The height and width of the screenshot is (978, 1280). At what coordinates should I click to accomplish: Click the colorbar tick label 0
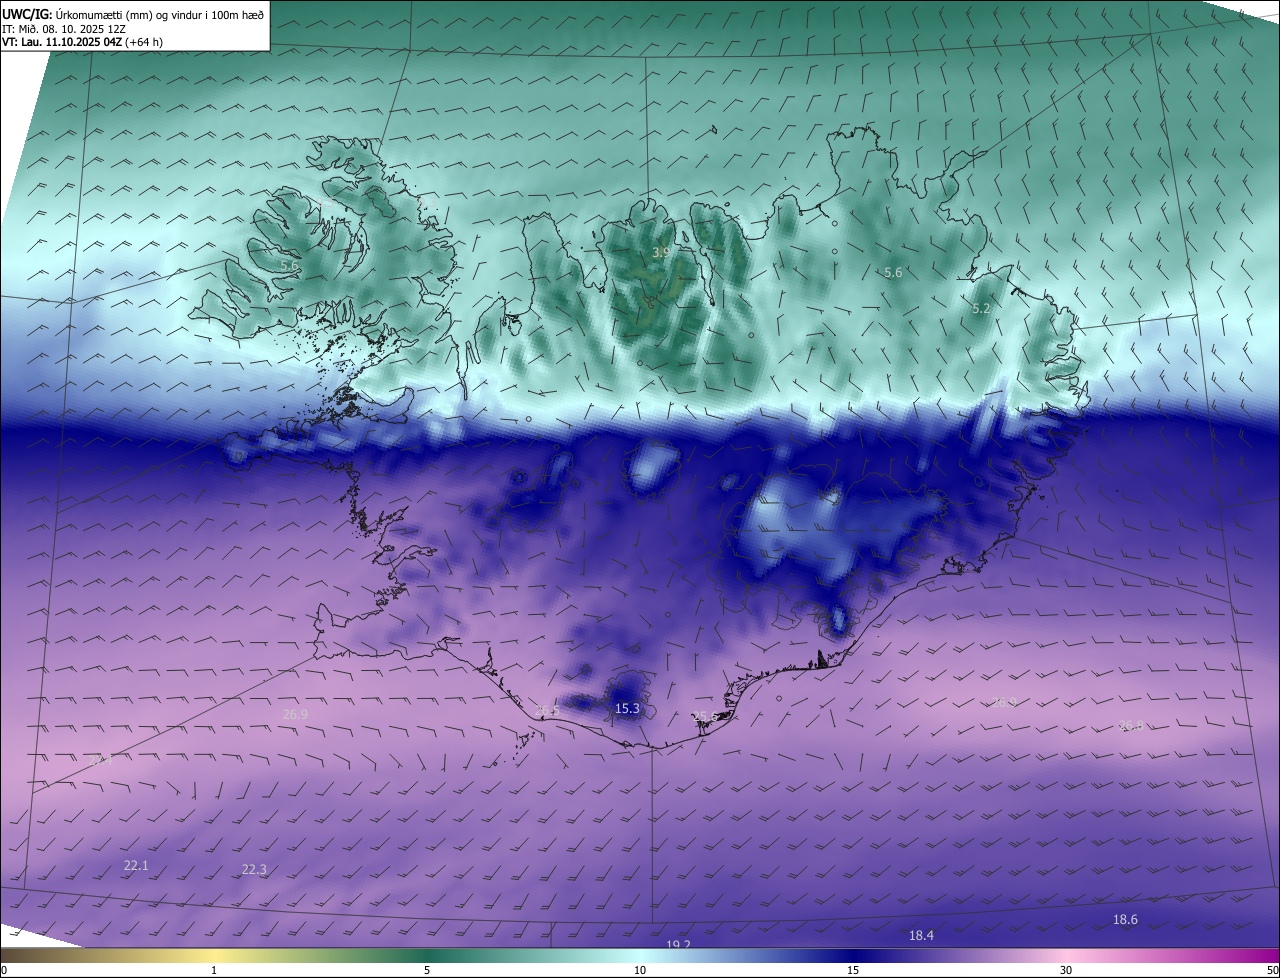tap(4, 971)
